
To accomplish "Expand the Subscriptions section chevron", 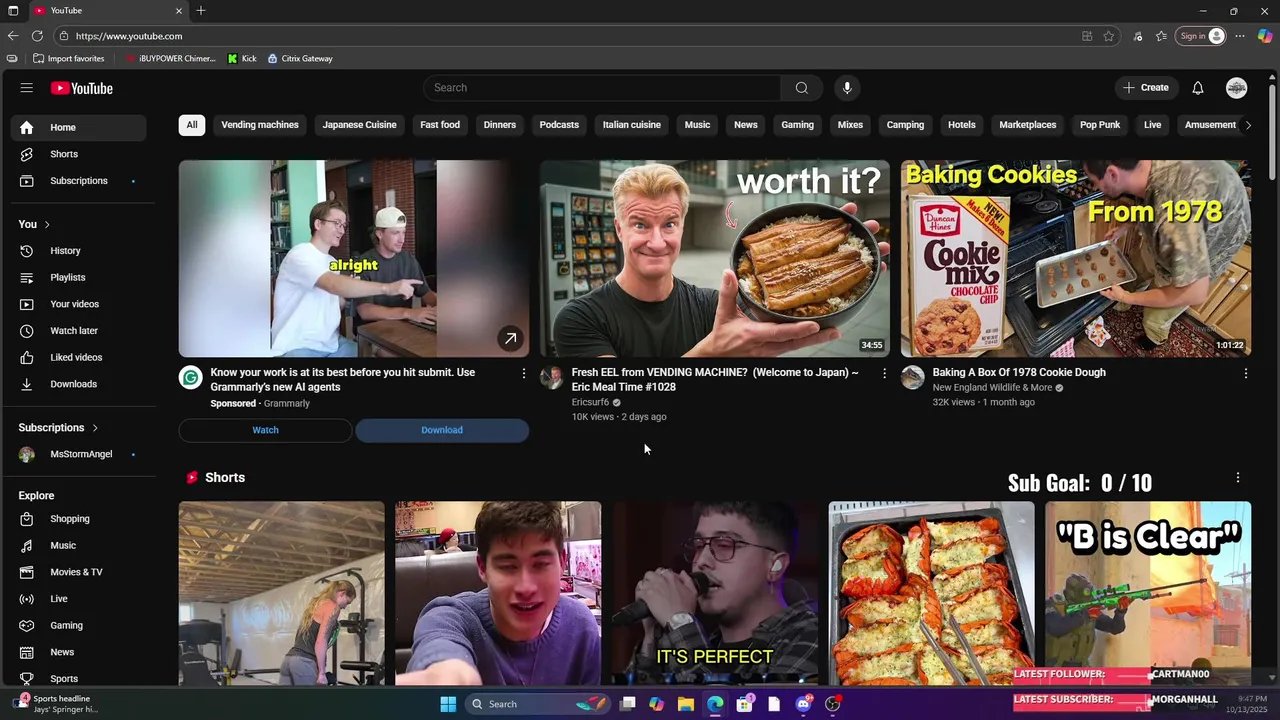I will click(x=95, y=428).
